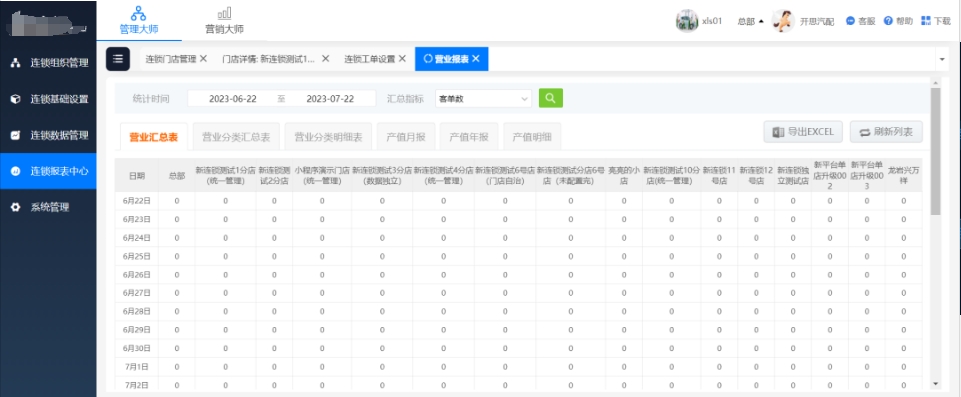Open 帮助 question-mark icon
The height and width of the screenshot is (397, 961).
pos(888,21)
